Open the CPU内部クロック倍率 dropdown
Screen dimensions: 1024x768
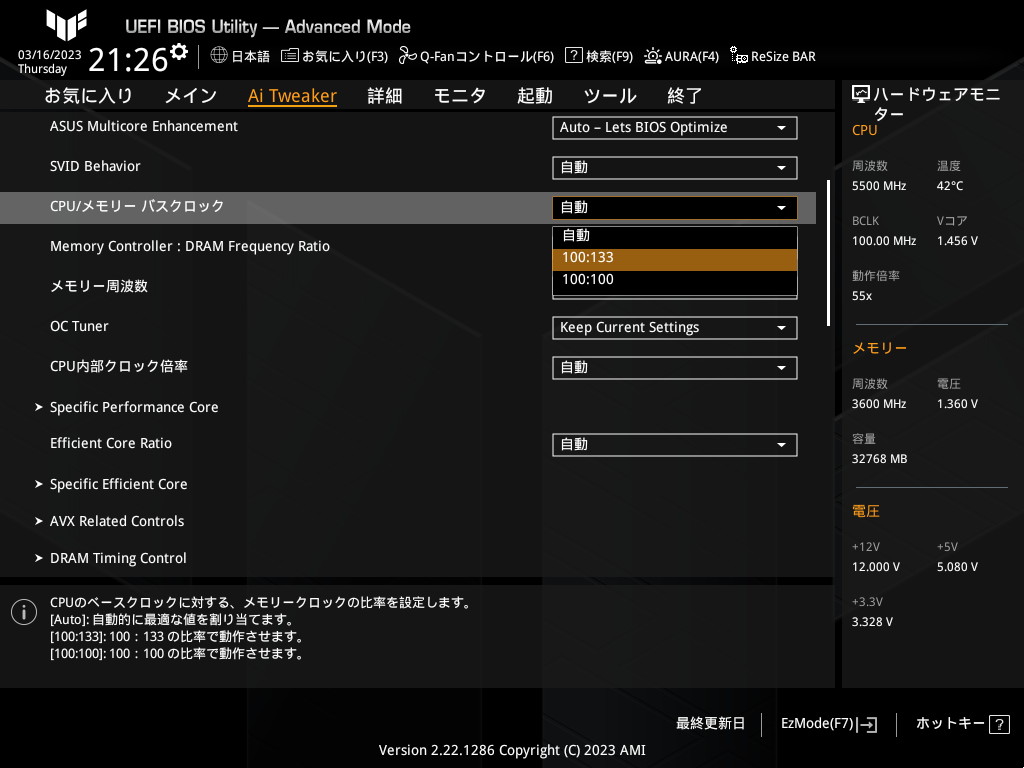click(675, 368)
